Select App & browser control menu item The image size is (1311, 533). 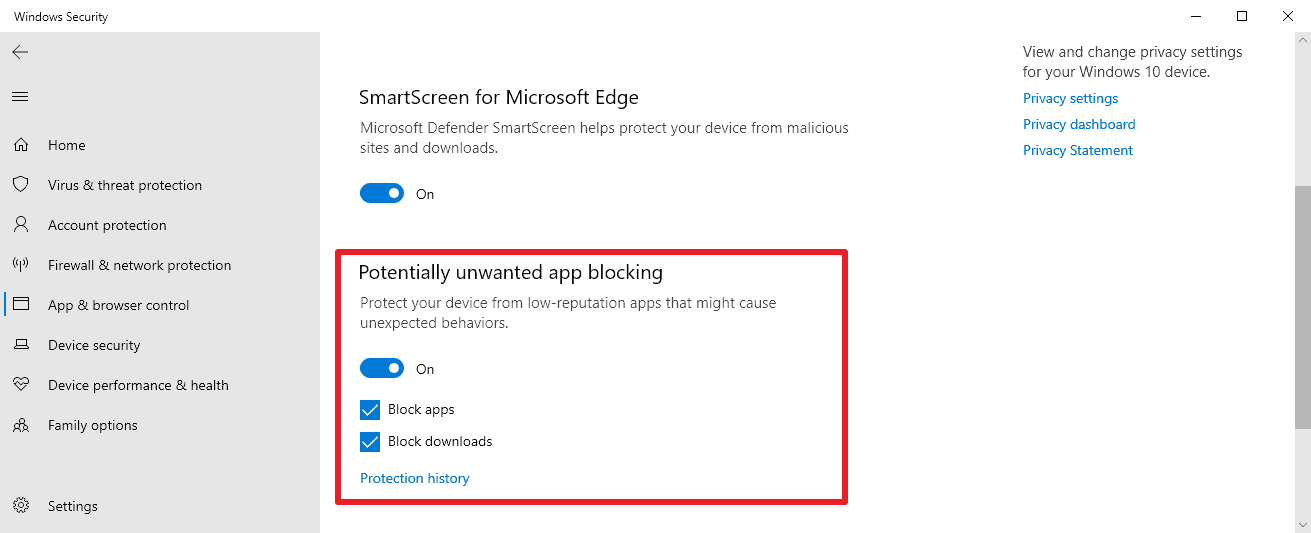[118, 305]
